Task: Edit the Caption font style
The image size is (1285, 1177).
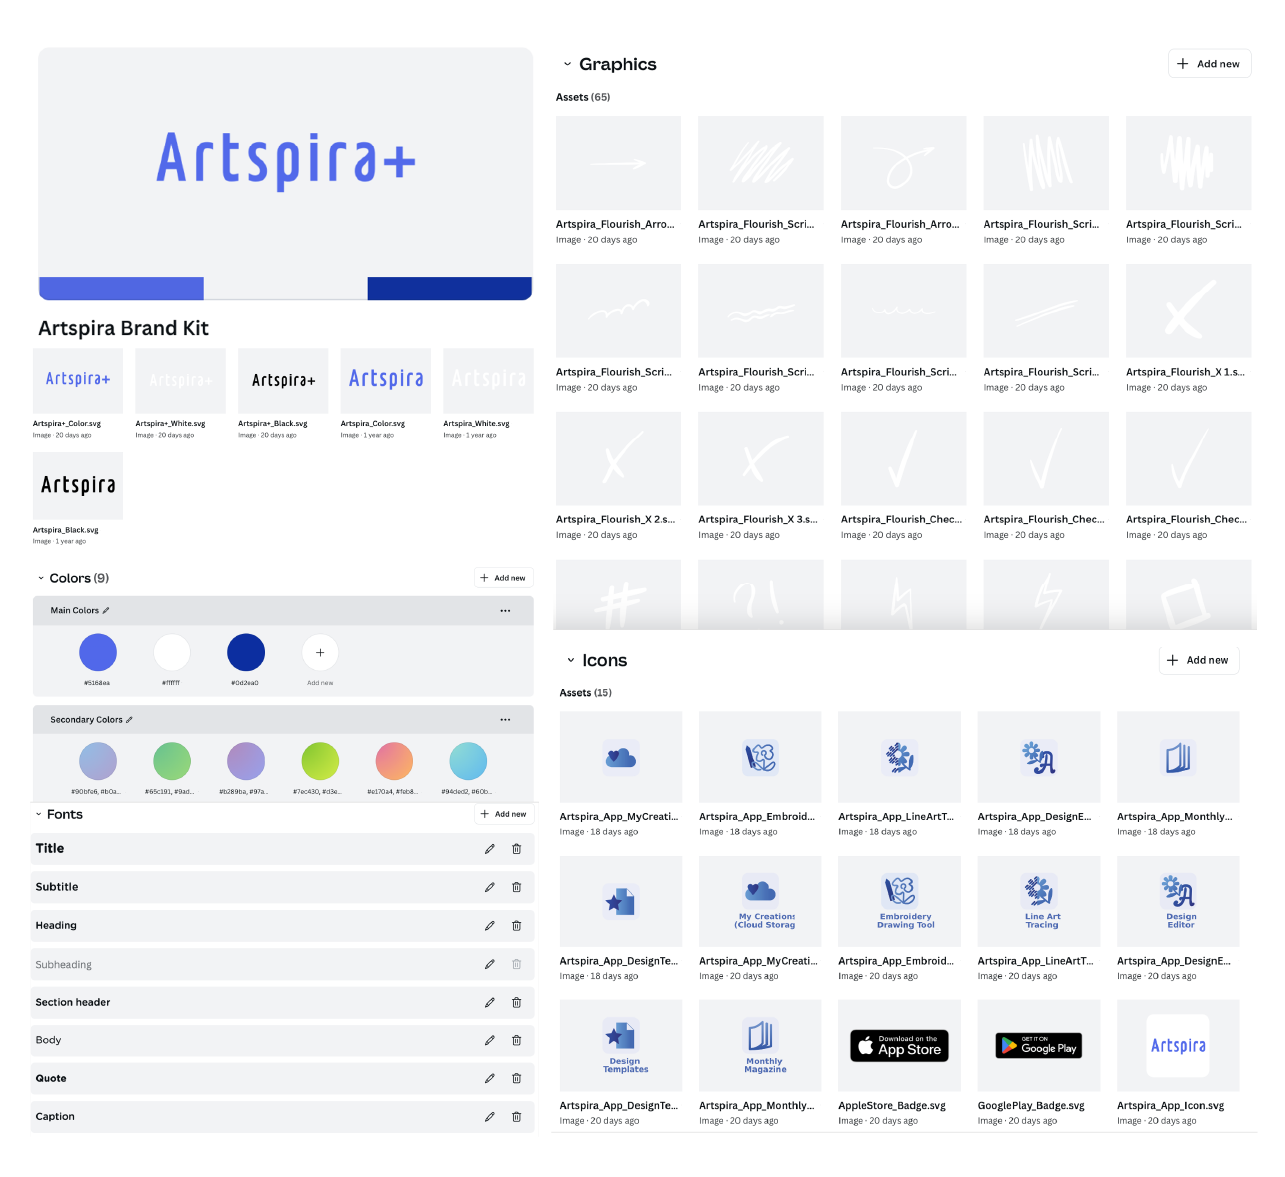Action: pos(489,1117)
